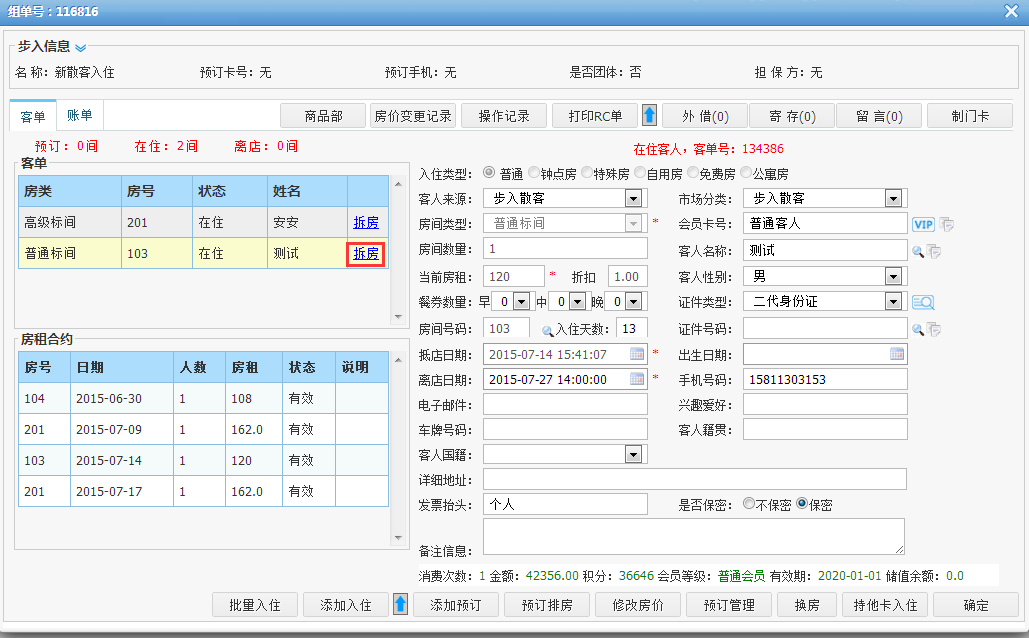Viewport: 1029px width, 638px height.
Task: Switch to the 客单 tab
Action: click(x=33, y=117)
